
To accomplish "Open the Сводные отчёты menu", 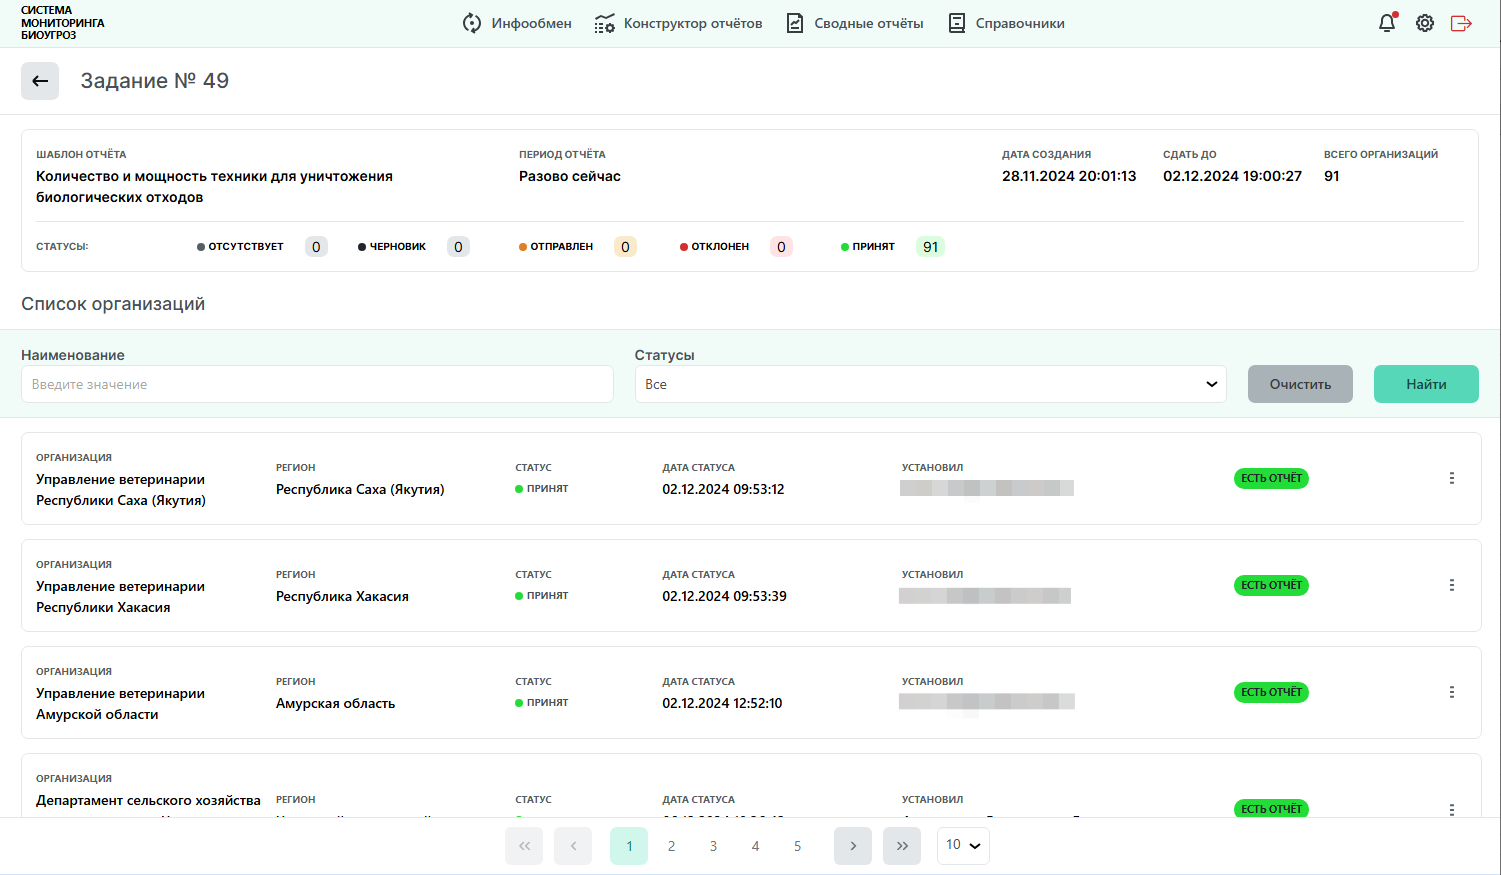I will 855,23.
